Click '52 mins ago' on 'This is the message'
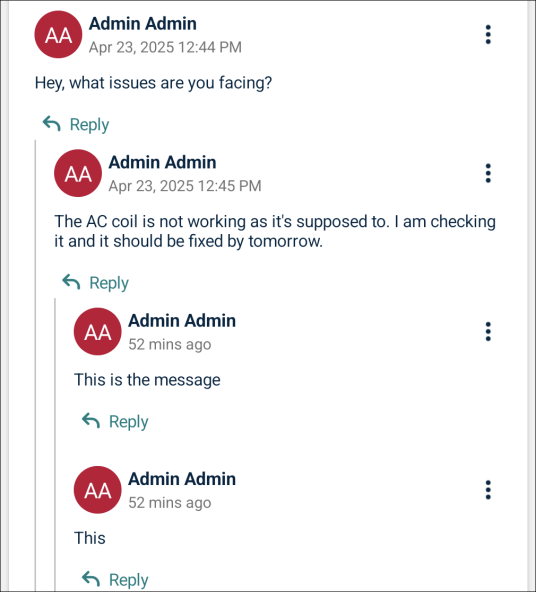Screen dimensions: 536x592 (169, 344)
